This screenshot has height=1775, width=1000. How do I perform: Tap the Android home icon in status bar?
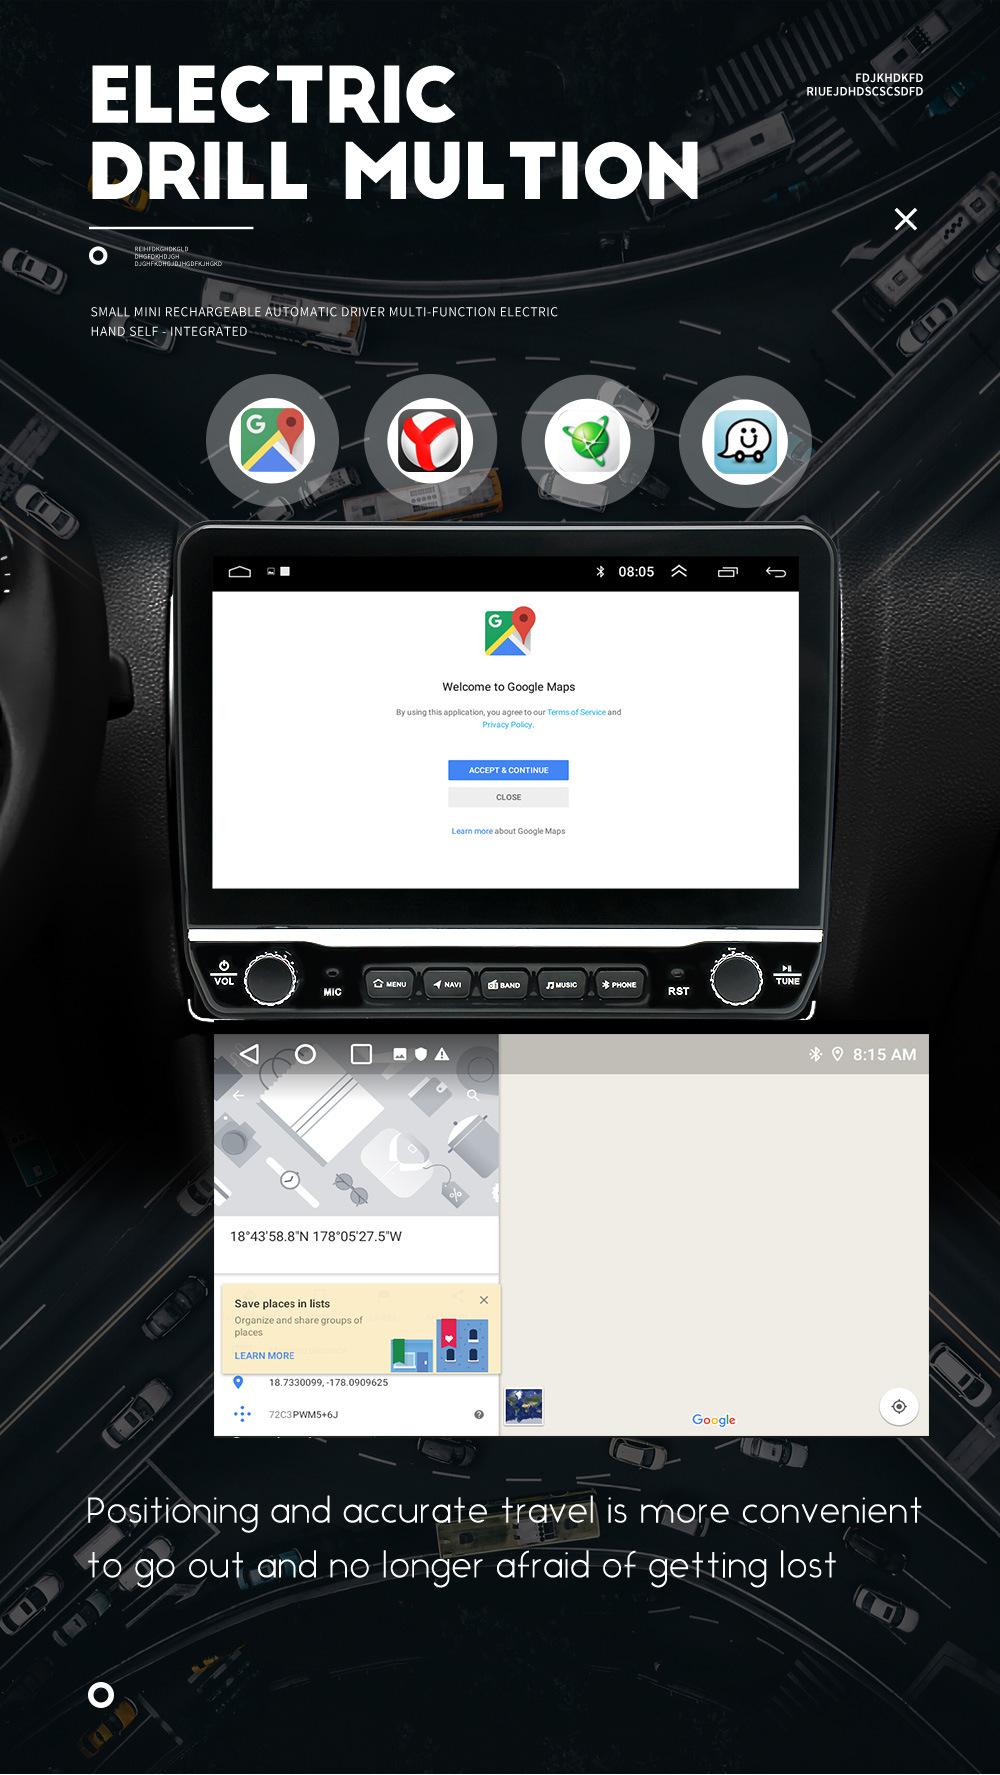point(240,572)
